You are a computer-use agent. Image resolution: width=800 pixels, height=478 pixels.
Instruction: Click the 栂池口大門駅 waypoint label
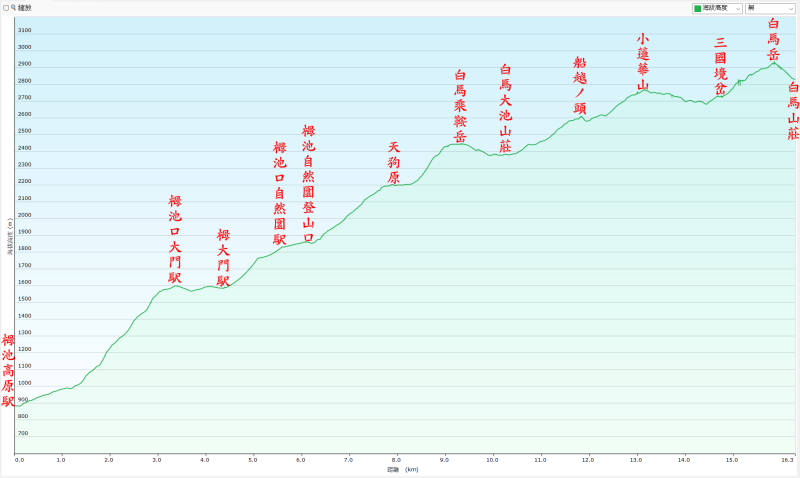click(175, 239)
